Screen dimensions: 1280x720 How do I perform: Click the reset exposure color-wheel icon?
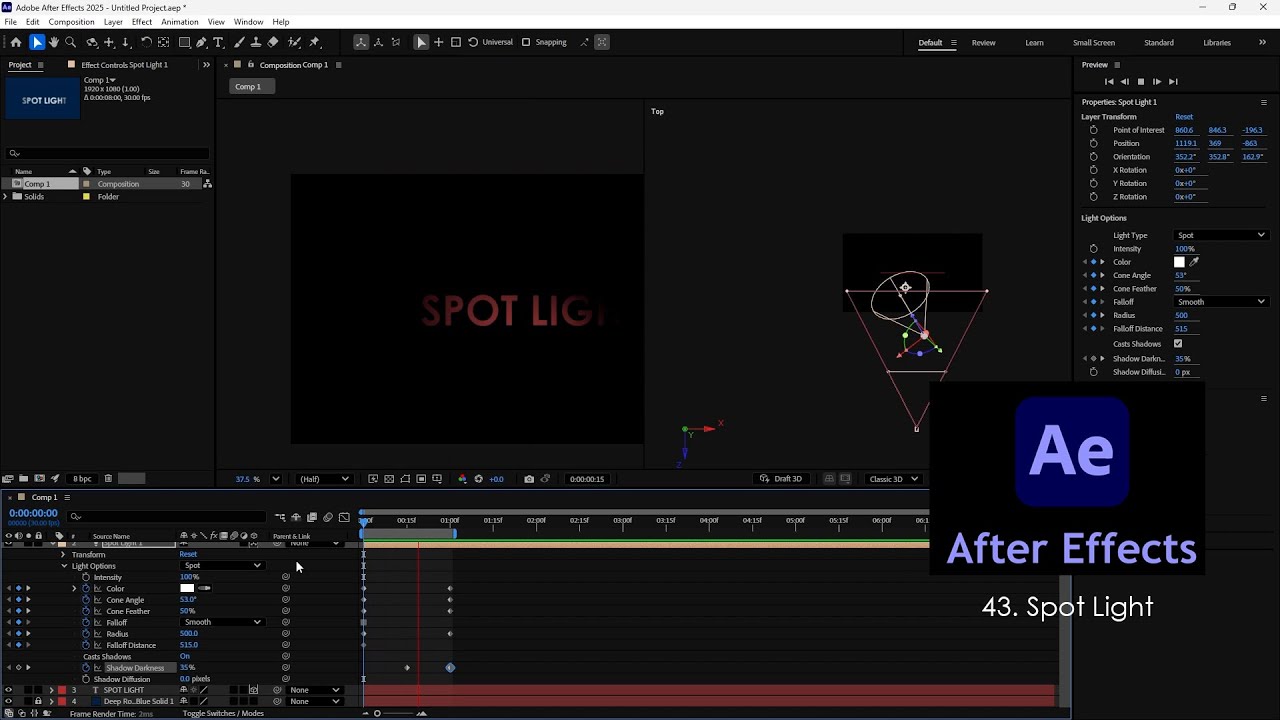pyautogui.click(x=478, y=479)
